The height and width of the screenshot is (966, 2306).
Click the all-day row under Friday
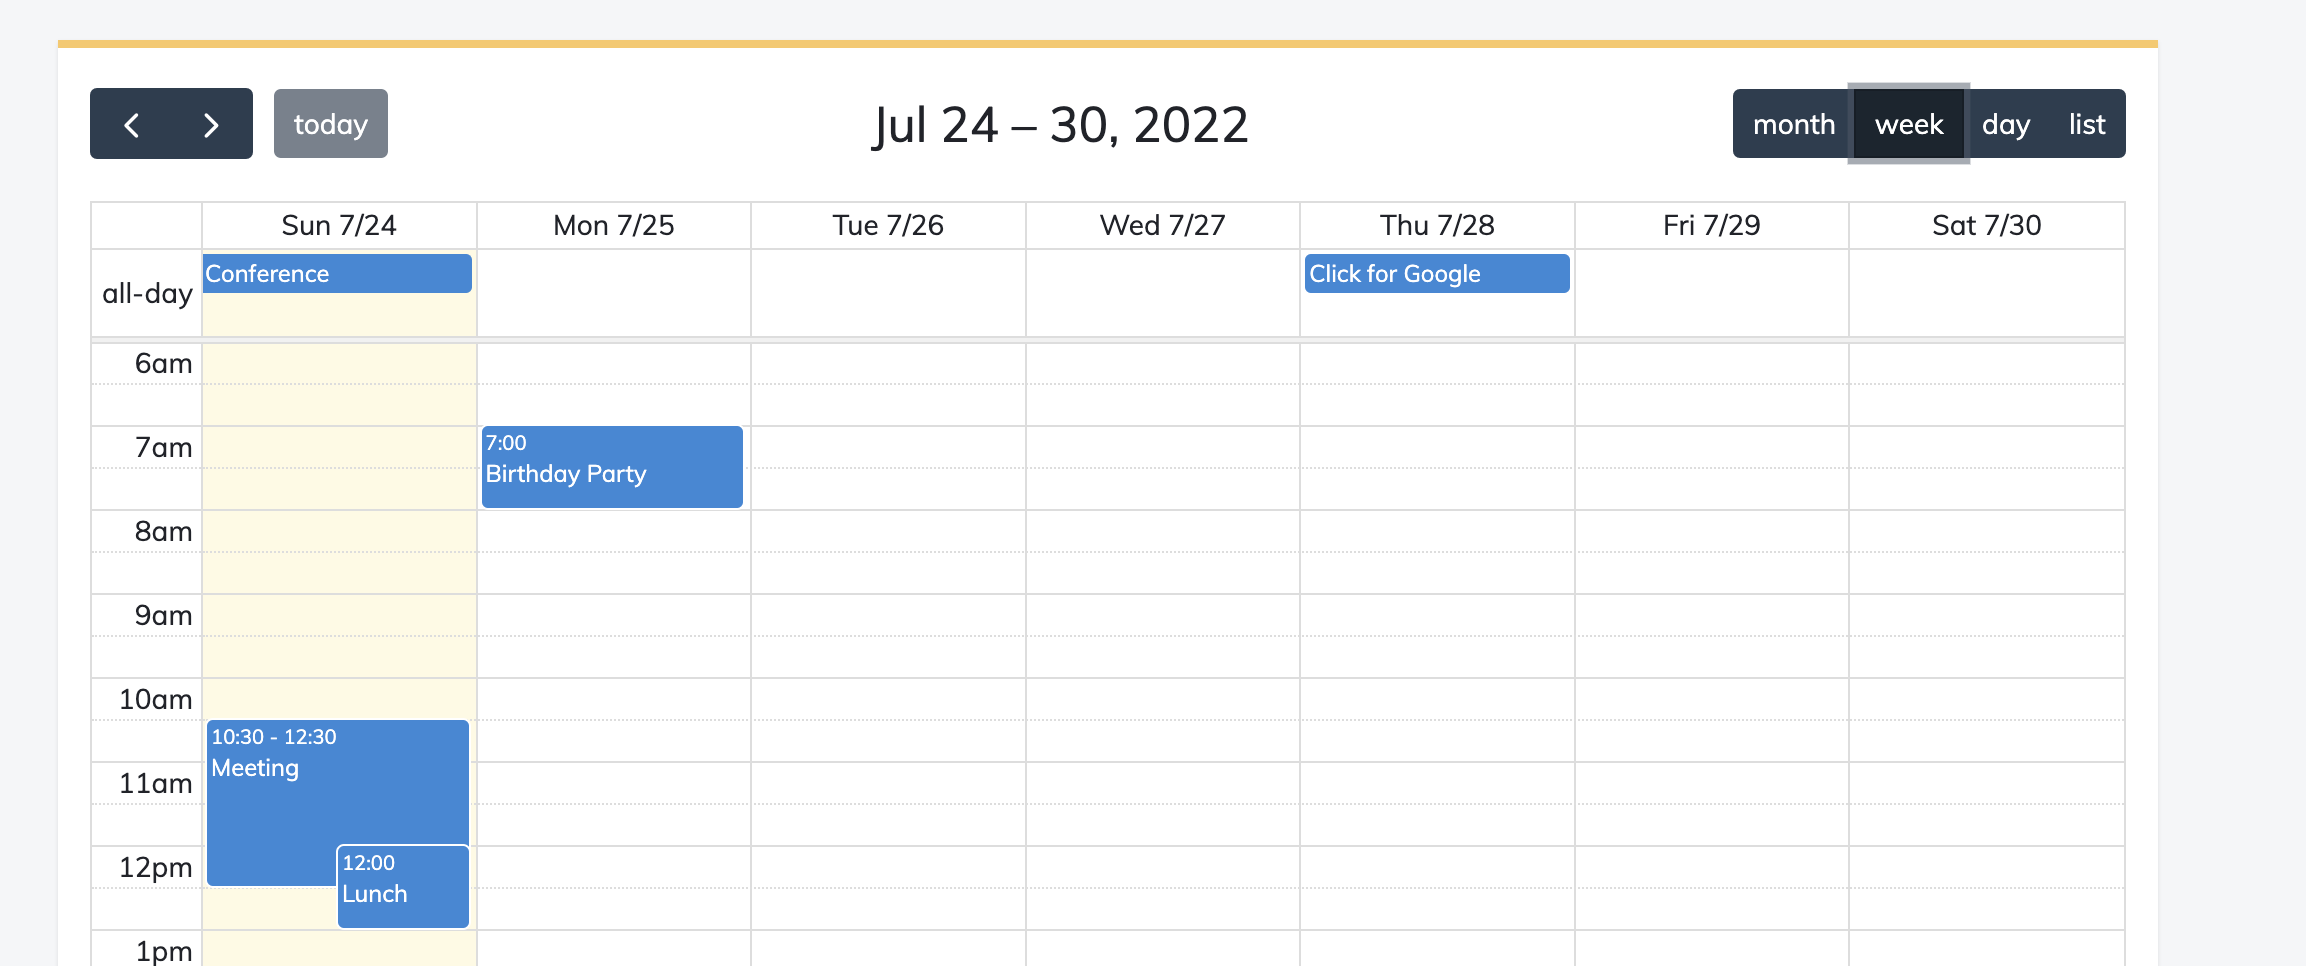(1710, 293)
